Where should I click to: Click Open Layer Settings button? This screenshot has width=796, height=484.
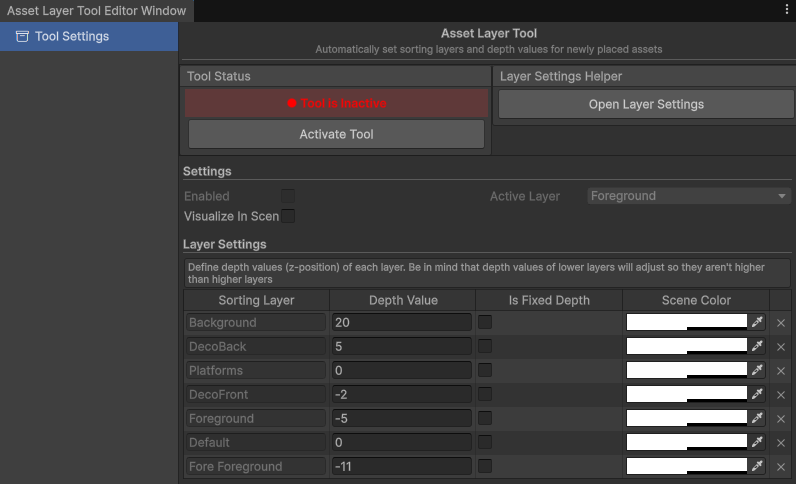tap(646, 104)
